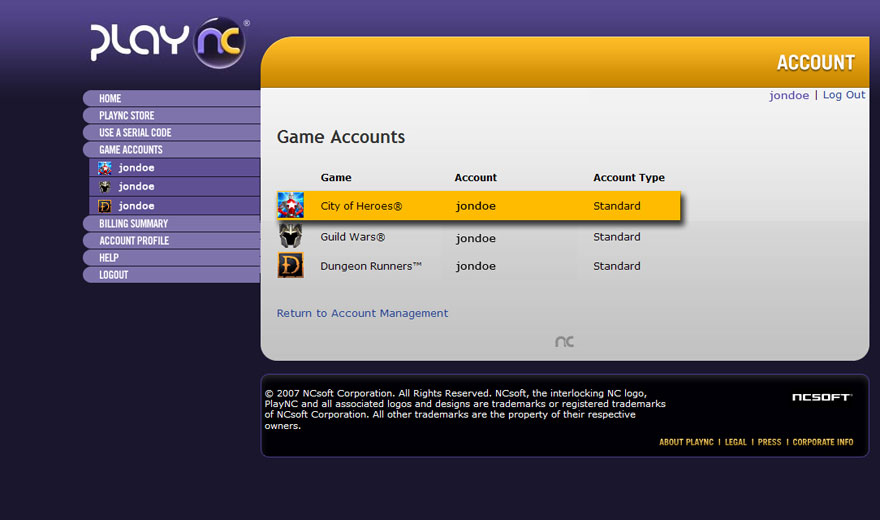Click the NCsoft logo in footer
The height and width of the screenshot is (520, 880).
click(x=822, y=397)
